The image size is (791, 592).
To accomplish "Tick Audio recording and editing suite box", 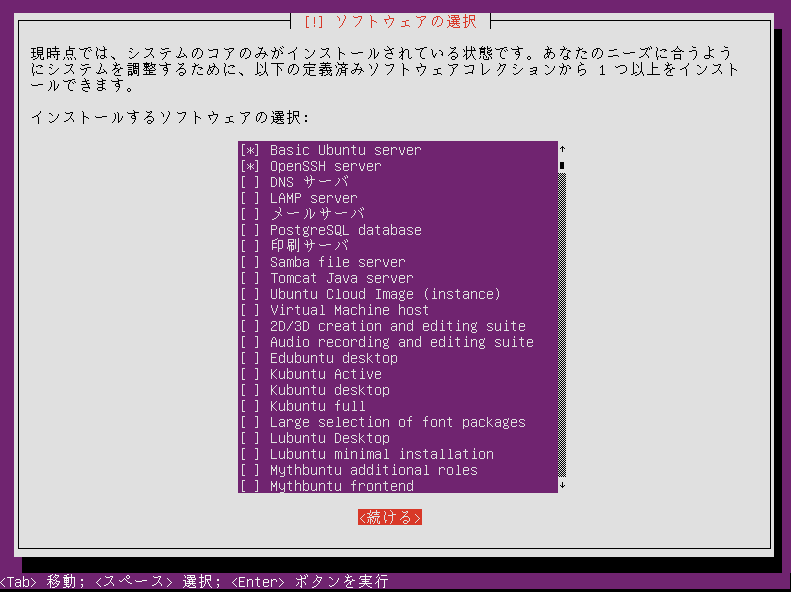I will coord(250,342).
